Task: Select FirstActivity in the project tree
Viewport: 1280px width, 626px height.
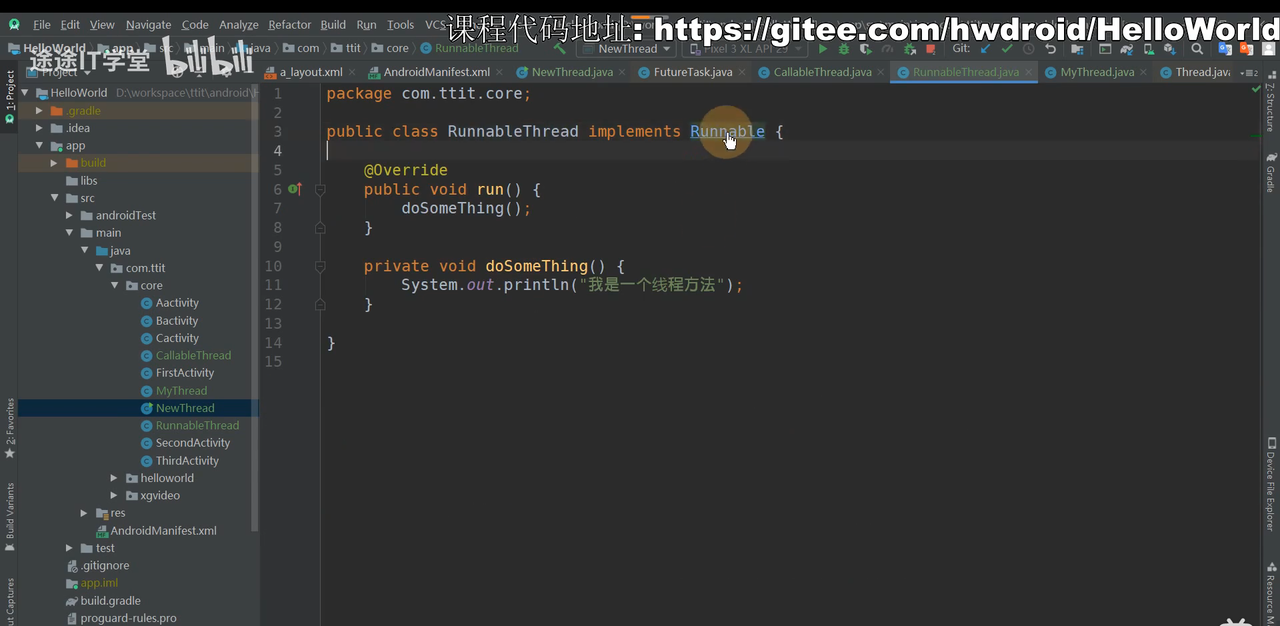Action: click(x=185, y=373)
